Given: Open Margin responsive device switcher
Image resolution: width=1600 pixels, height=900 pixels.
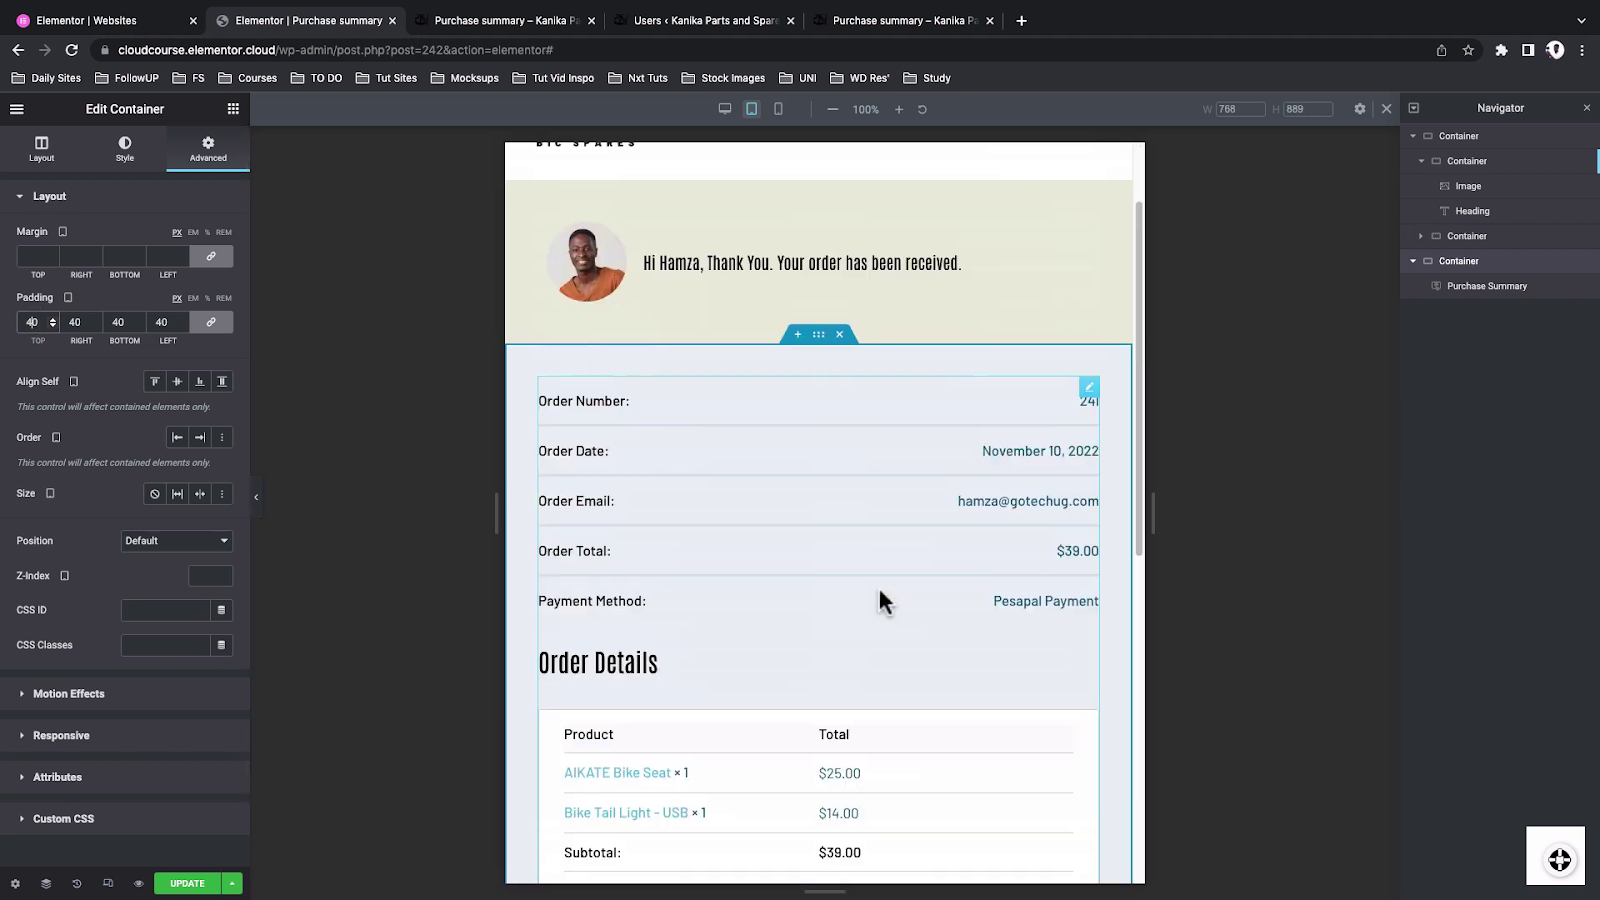Looking at the screenshot, I should [63, 232].
